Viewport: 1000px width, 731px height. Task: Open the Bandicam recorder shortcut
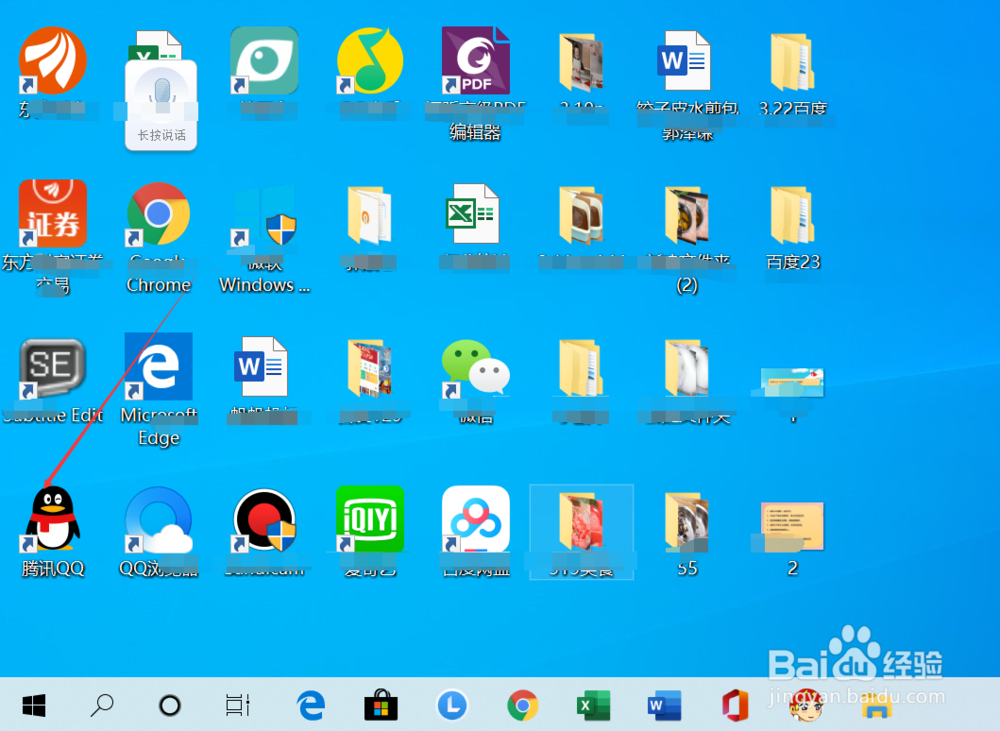point(264,519)
